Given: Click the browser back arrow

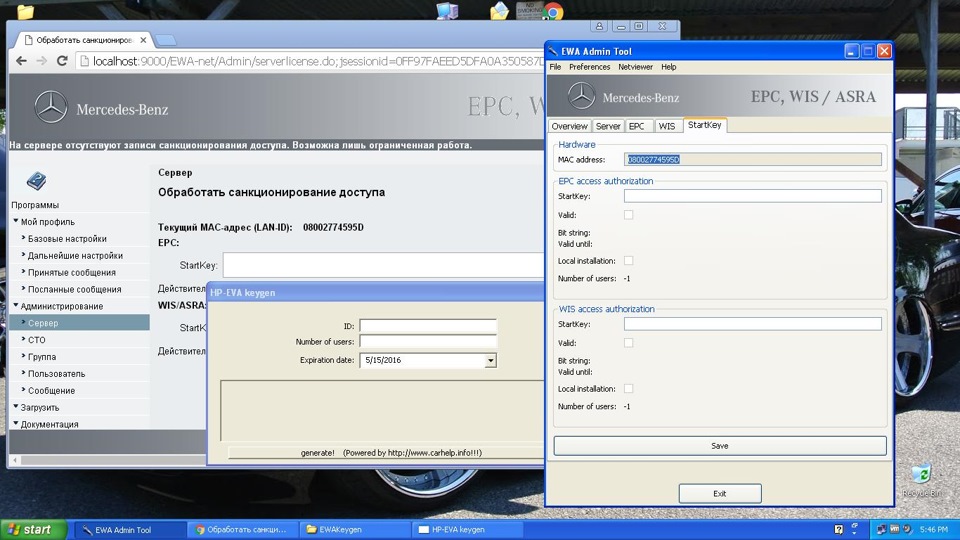Looking at the screenshot, I should click(21, 61).
